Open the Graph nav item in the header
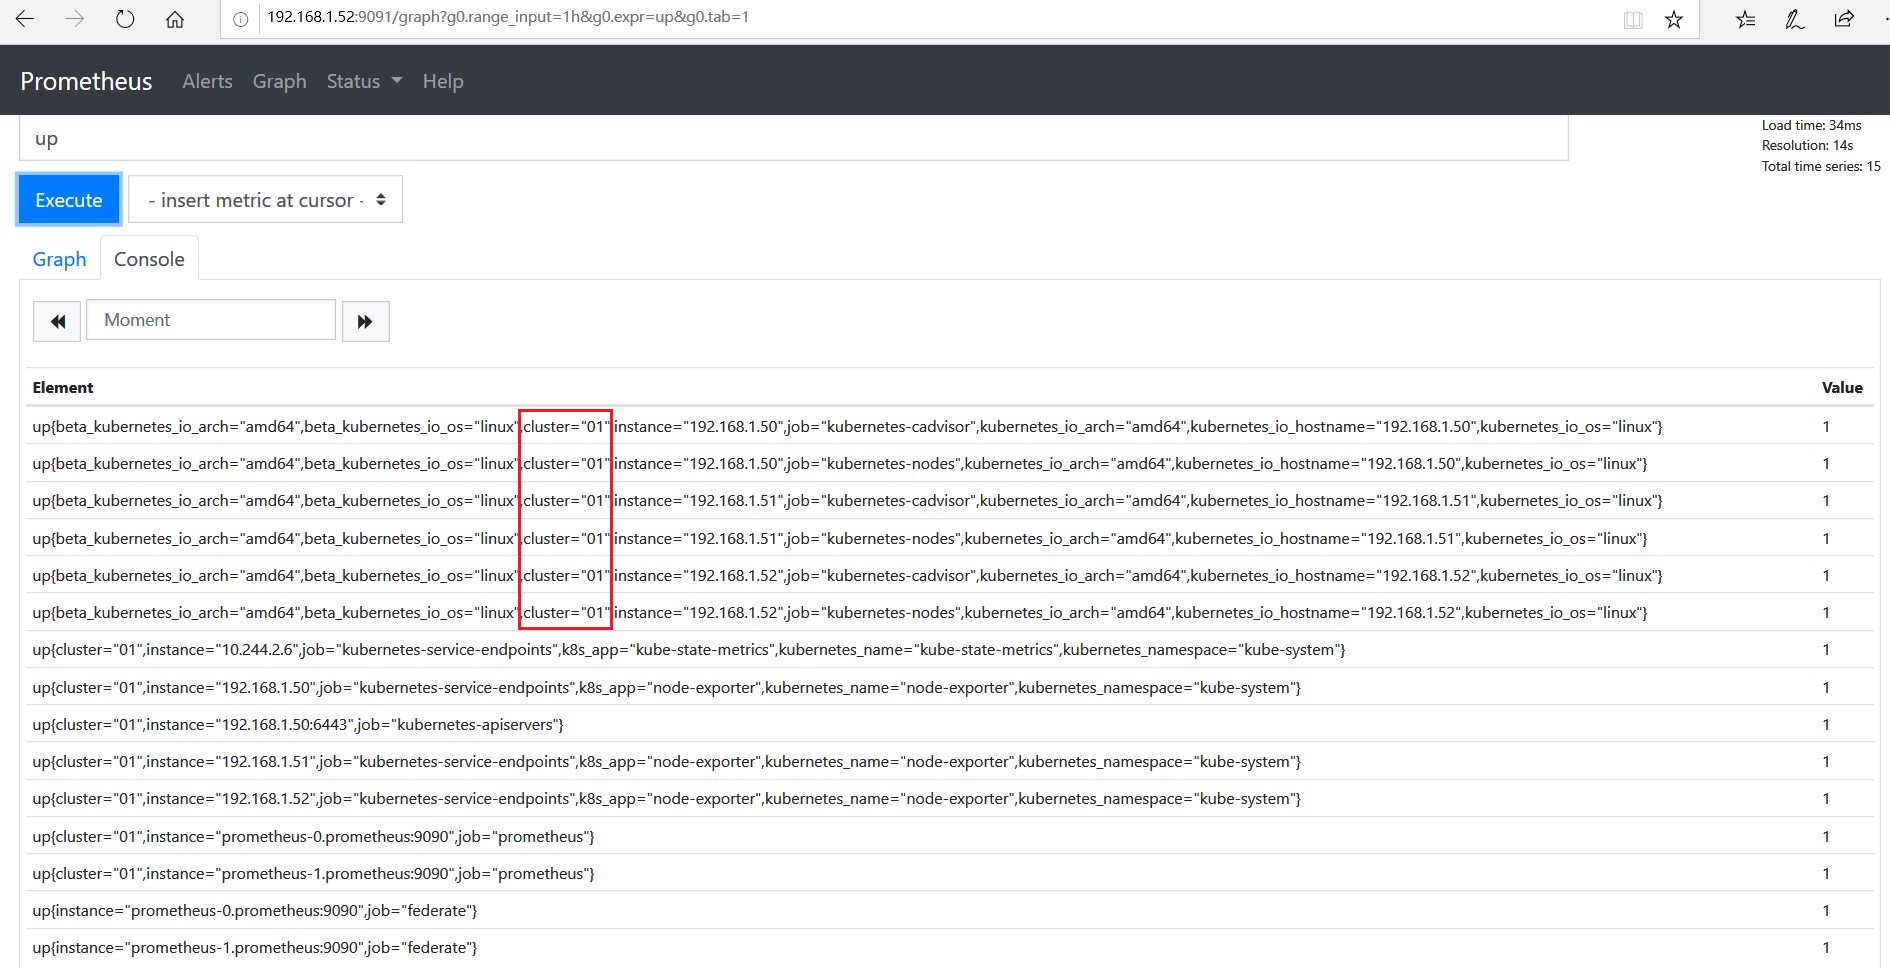 tap(279, 81)
